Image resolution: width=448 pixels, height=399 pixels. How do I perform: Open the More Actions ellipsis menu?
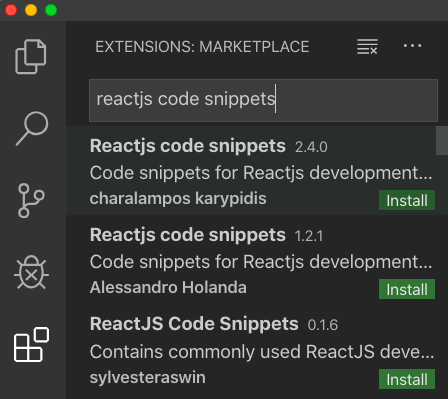tap(412, 46)
